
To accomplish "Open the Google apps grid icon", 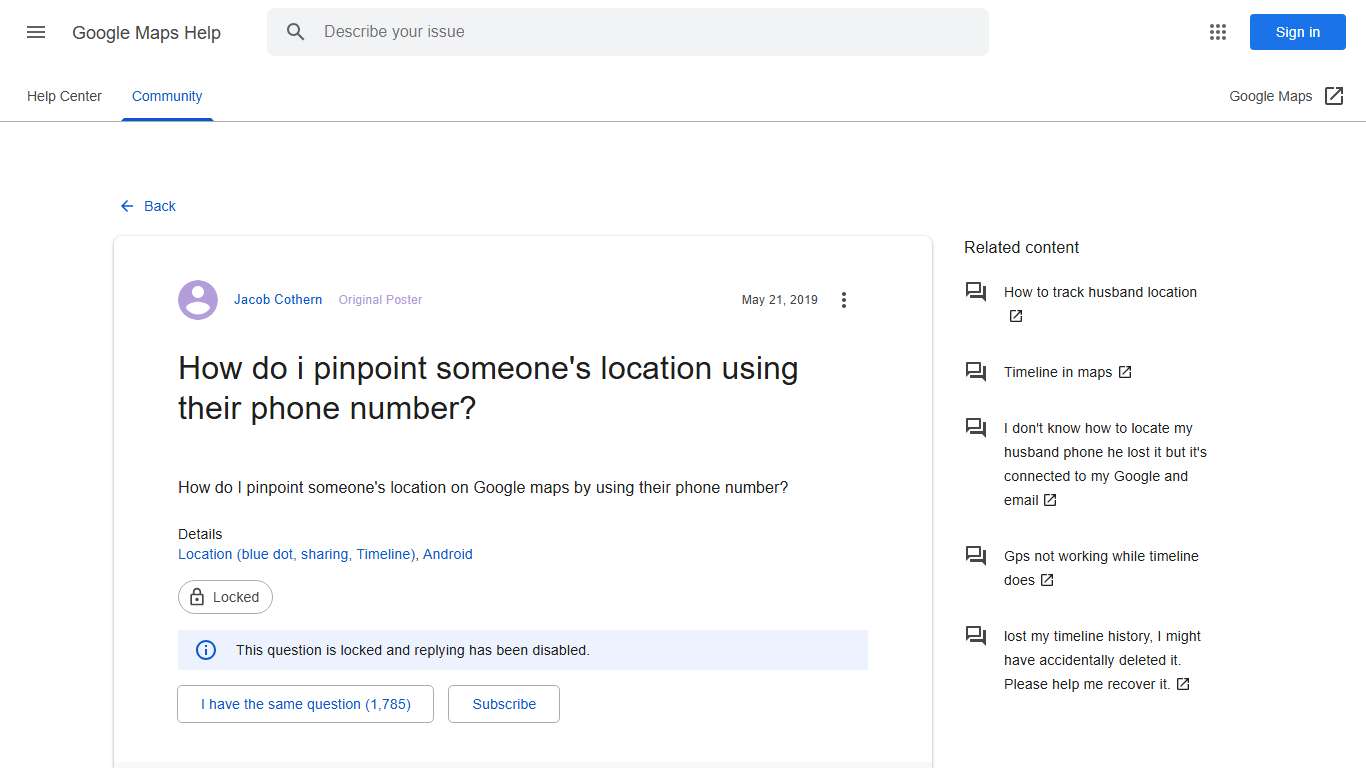I will [x=1217, y=32].
